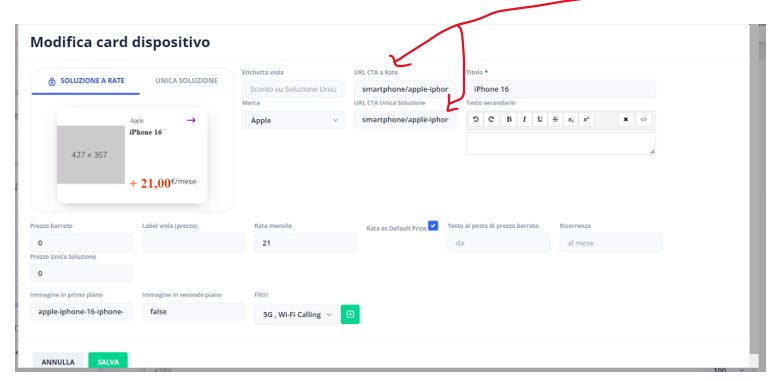Click the green add filter button
This screenshot has width=772, height=381.
[x=350, y=314]
